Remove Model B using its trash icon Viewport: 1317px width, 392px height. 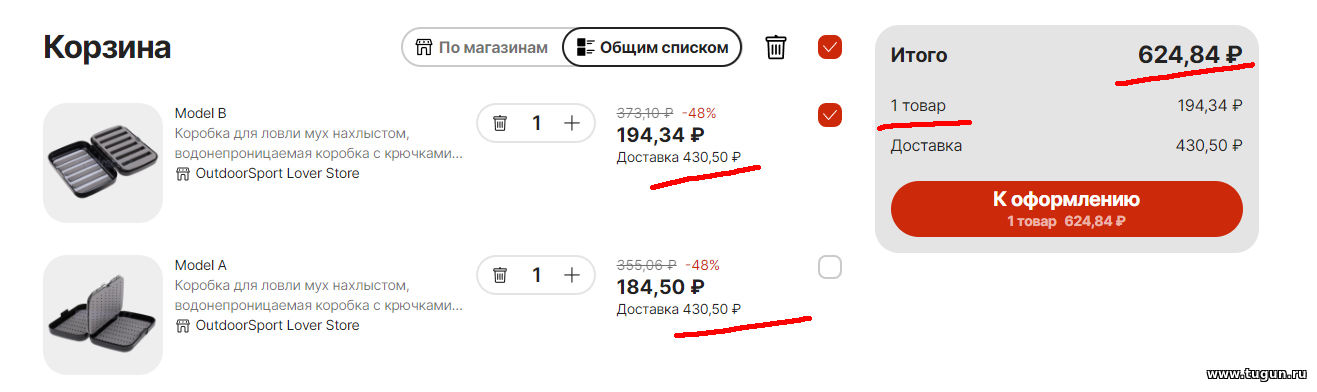(x=500, y=123)
